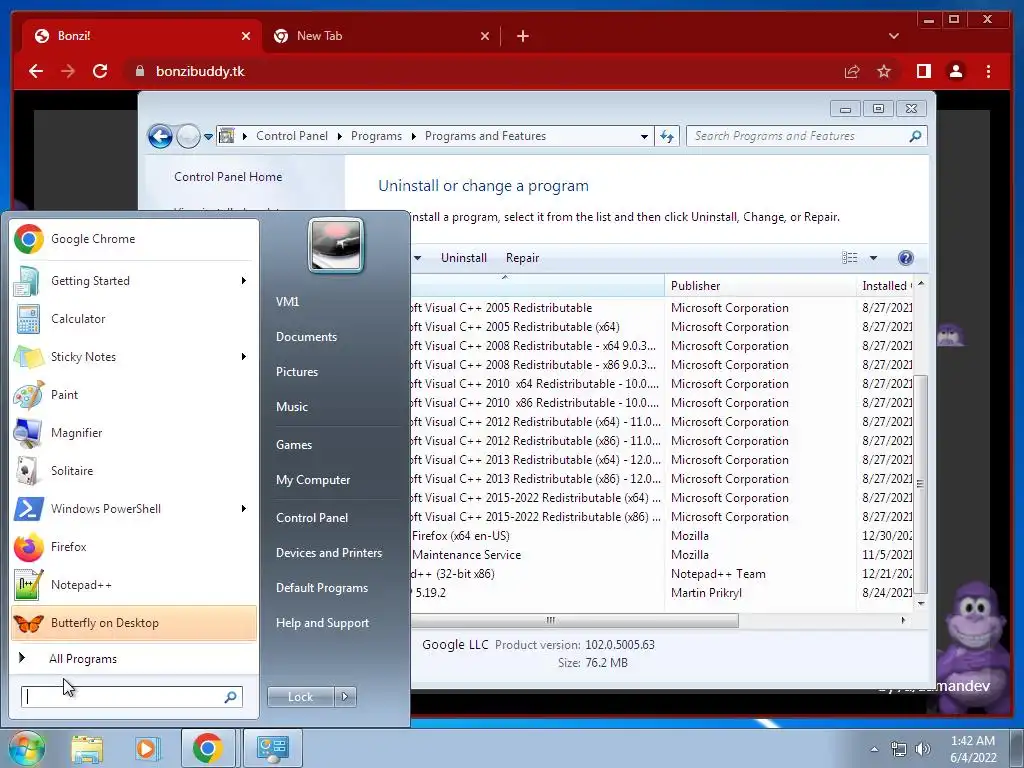Launch Butterfly on Desktop
The height and width of the screenshot is (768, 1024).
pyautogui.click(x=134, y=622)
